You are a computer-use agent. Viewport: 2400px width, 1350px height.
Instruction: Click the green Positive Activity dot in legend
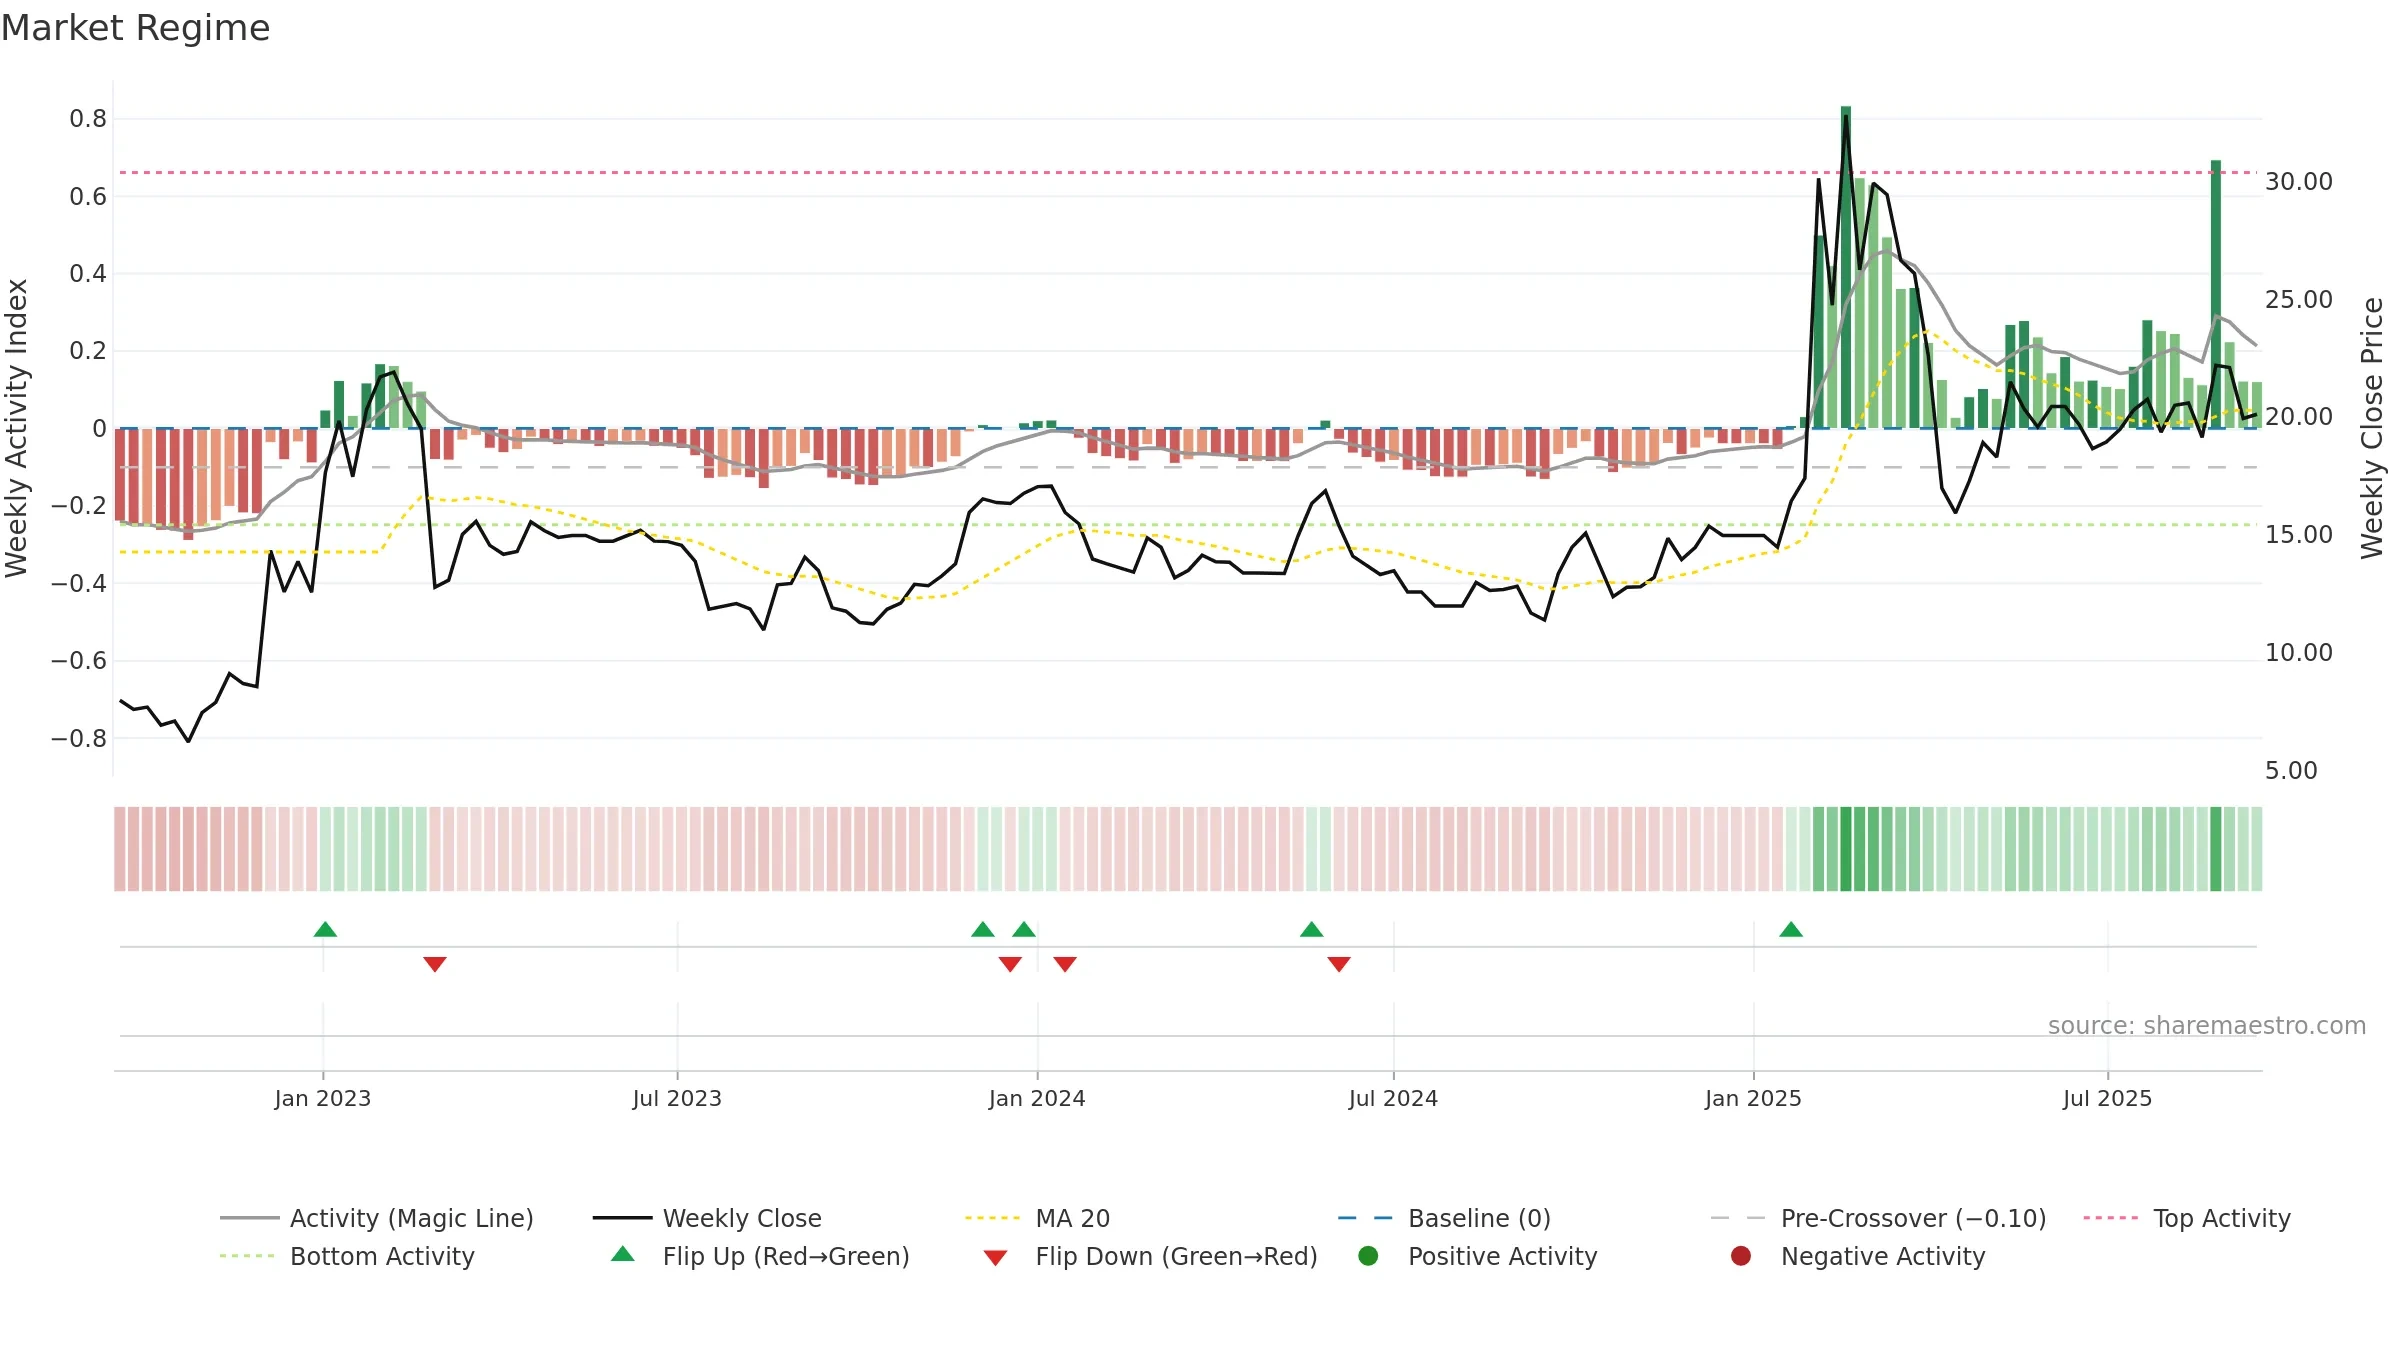click(x=1368, y=1256)
